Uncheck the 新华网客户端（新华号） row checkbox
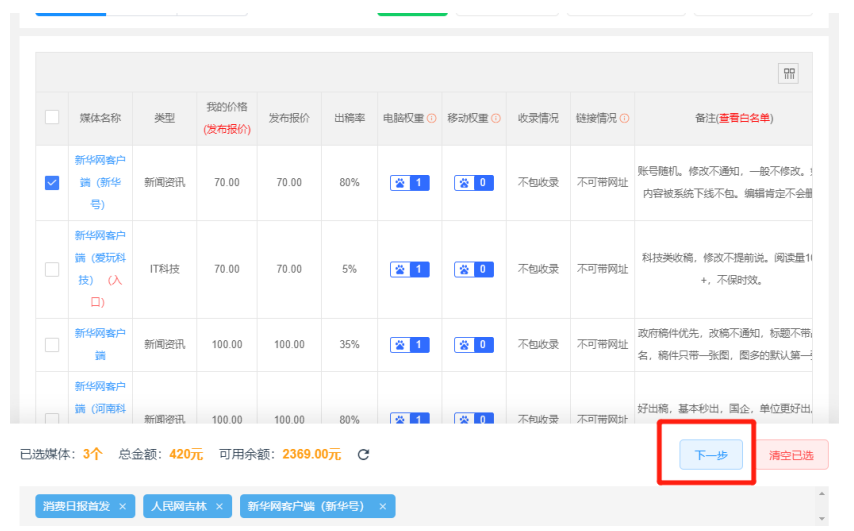This screenshot has height=531, width=854. click(x=52, y=183)
